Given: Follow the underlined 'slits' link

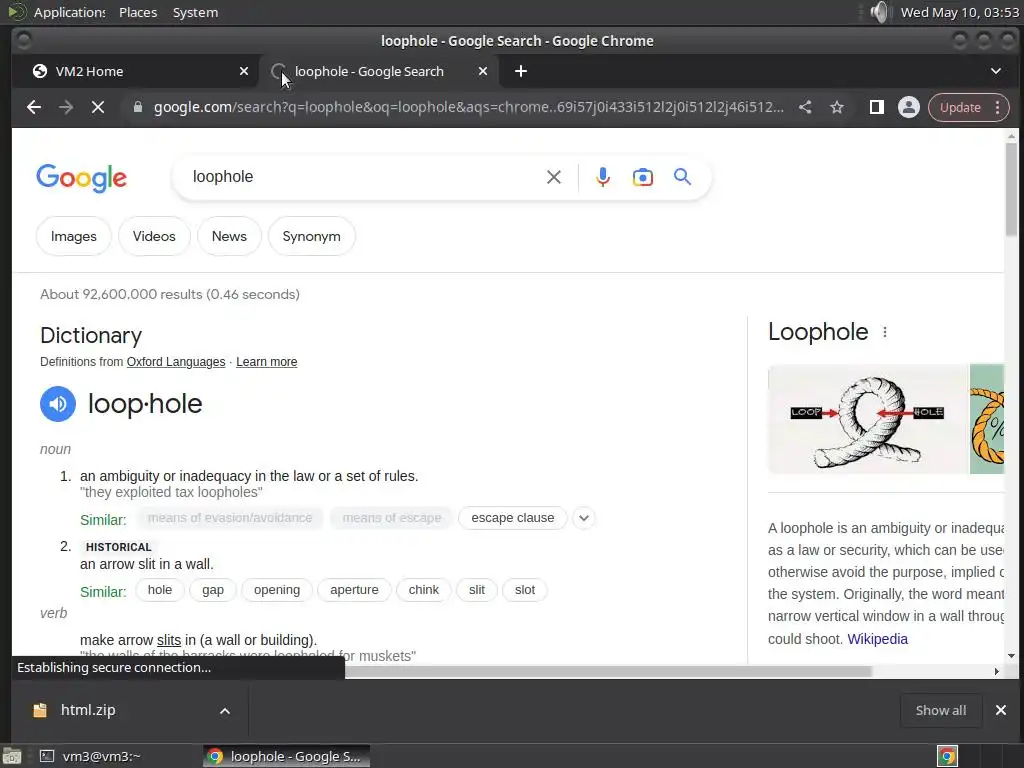Looking at the screenshot, I should click(x=168, y=640).
